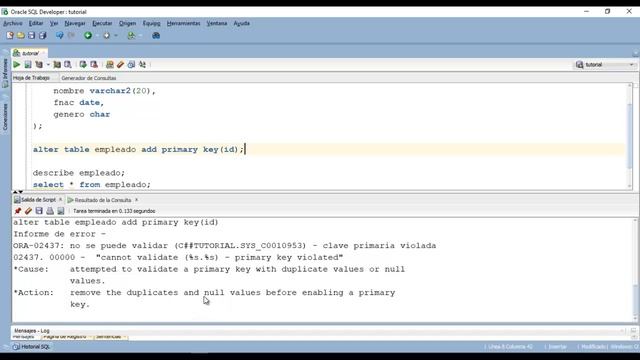Click the script output vertical scrollbar

point(635,269)
